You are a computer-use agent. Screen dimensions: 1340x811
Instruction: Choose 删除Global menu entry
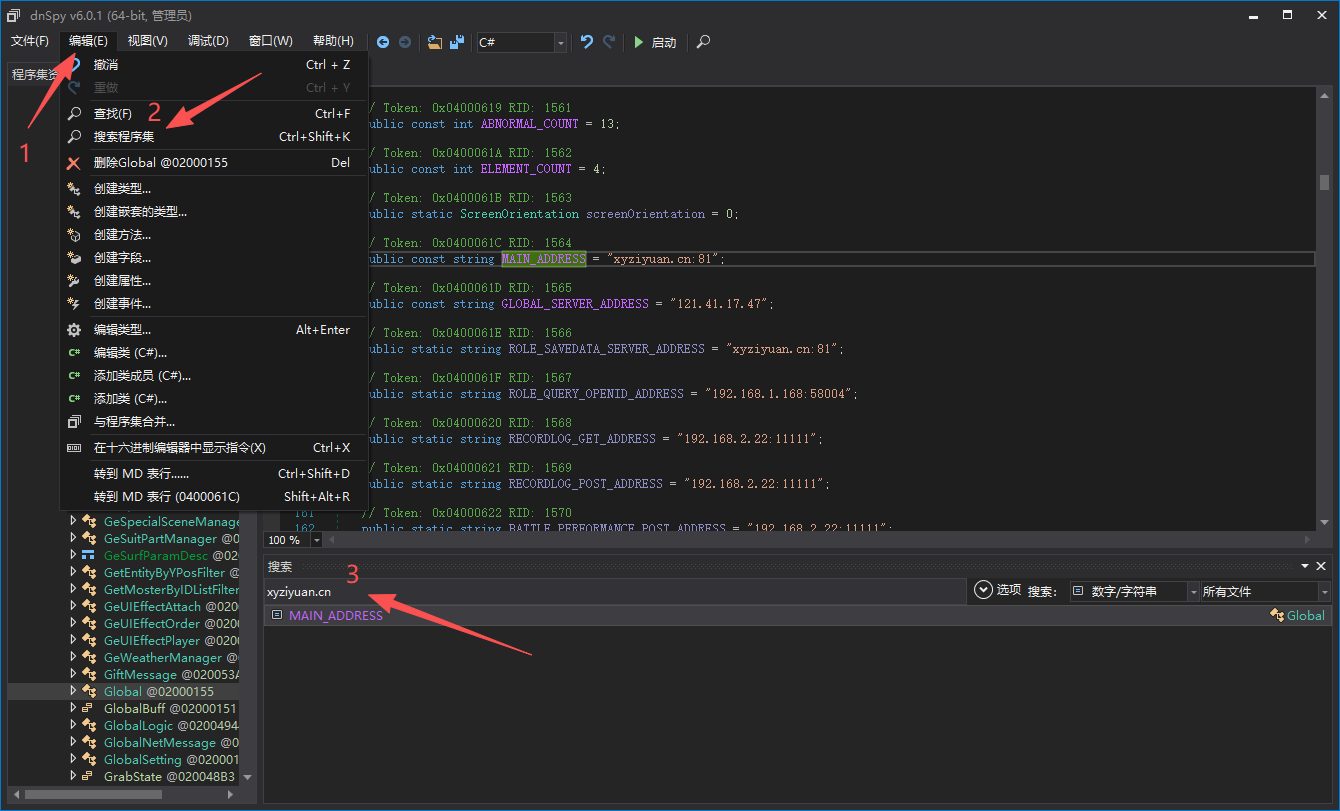coord(160,163)
